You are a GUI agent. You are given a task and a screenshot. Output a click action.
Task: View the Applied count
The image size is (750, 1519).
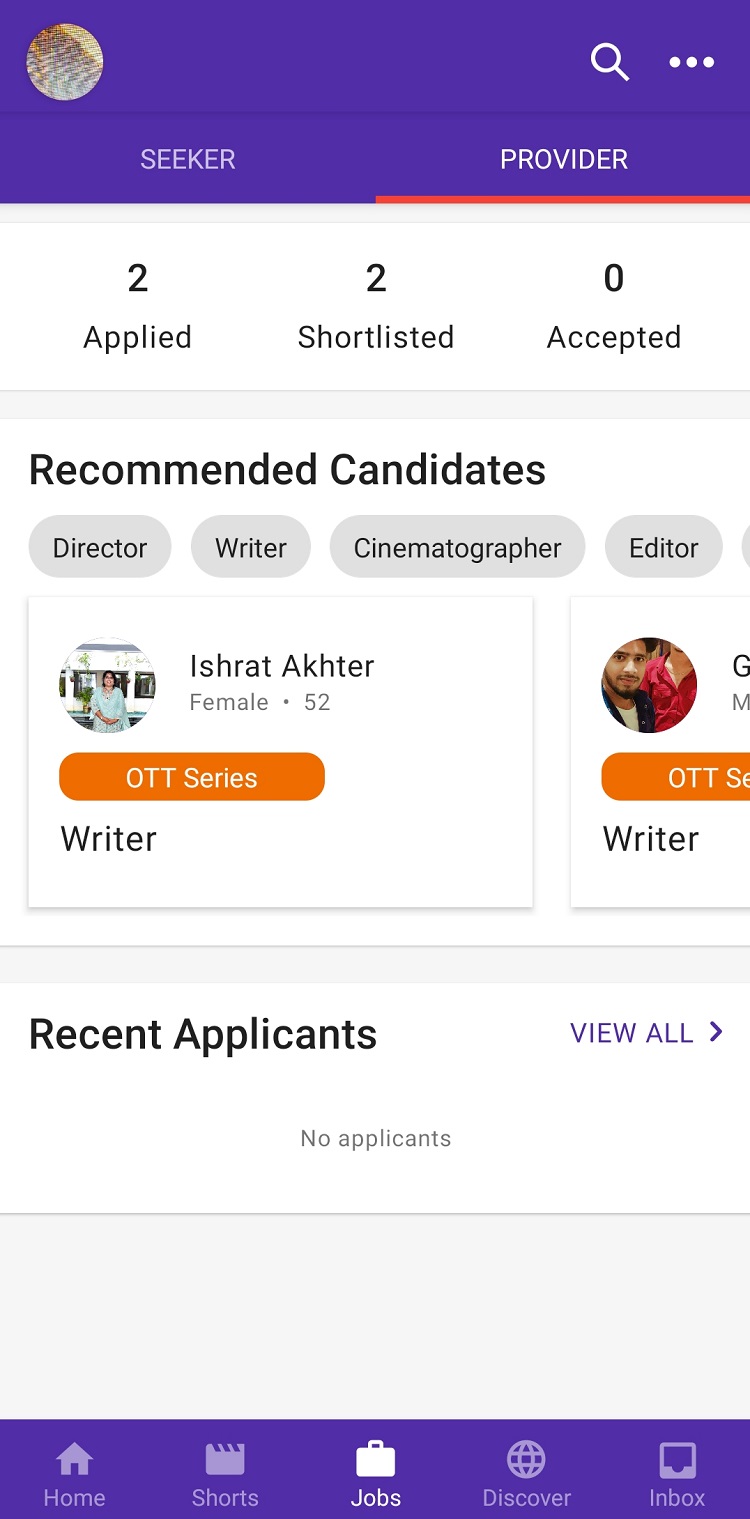click(138, 306)
